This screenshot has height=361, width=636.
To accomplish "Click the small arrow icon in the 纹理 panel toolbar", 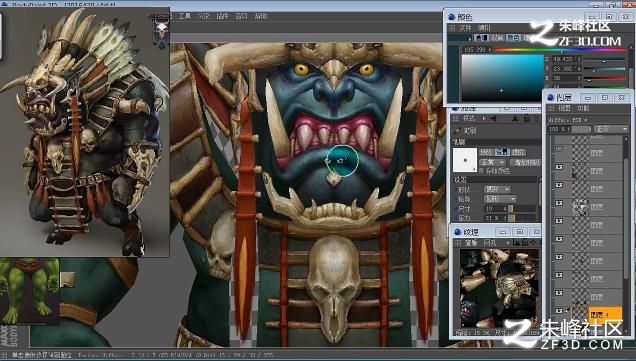I will (x=508, y=243).
